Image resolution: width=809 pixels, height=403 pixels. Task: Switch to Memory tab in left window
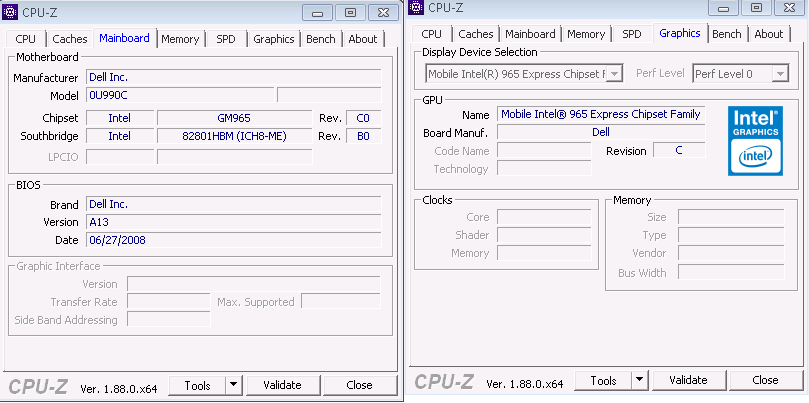180,39
